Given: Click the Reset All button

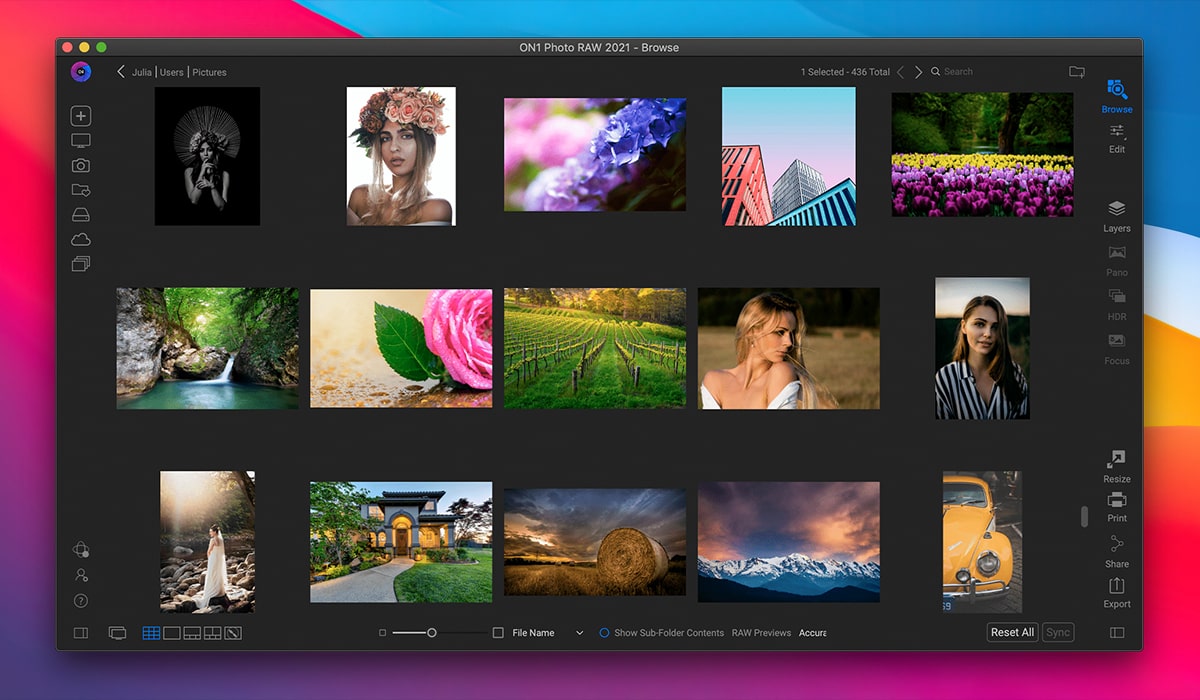Looking at the screenshot, I should coord(1012,633).
